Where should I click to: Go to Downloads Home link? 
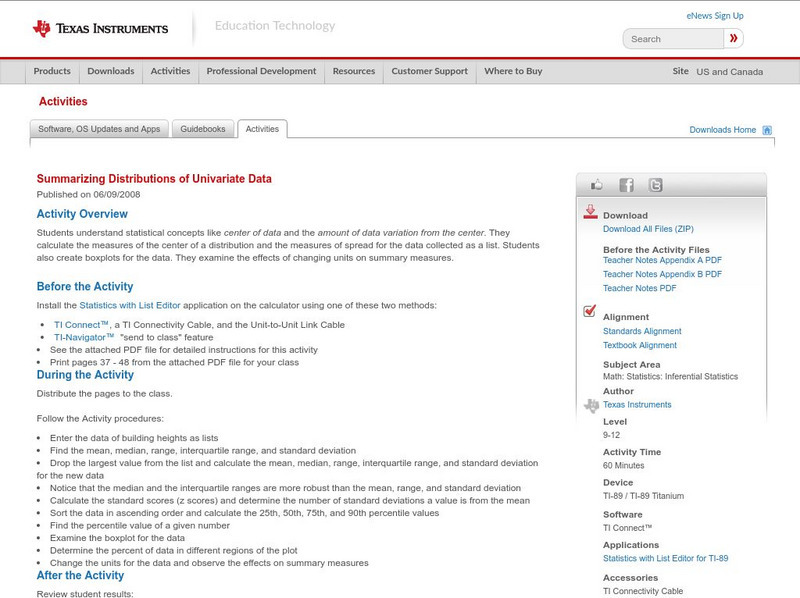click(x=722, y=130)
